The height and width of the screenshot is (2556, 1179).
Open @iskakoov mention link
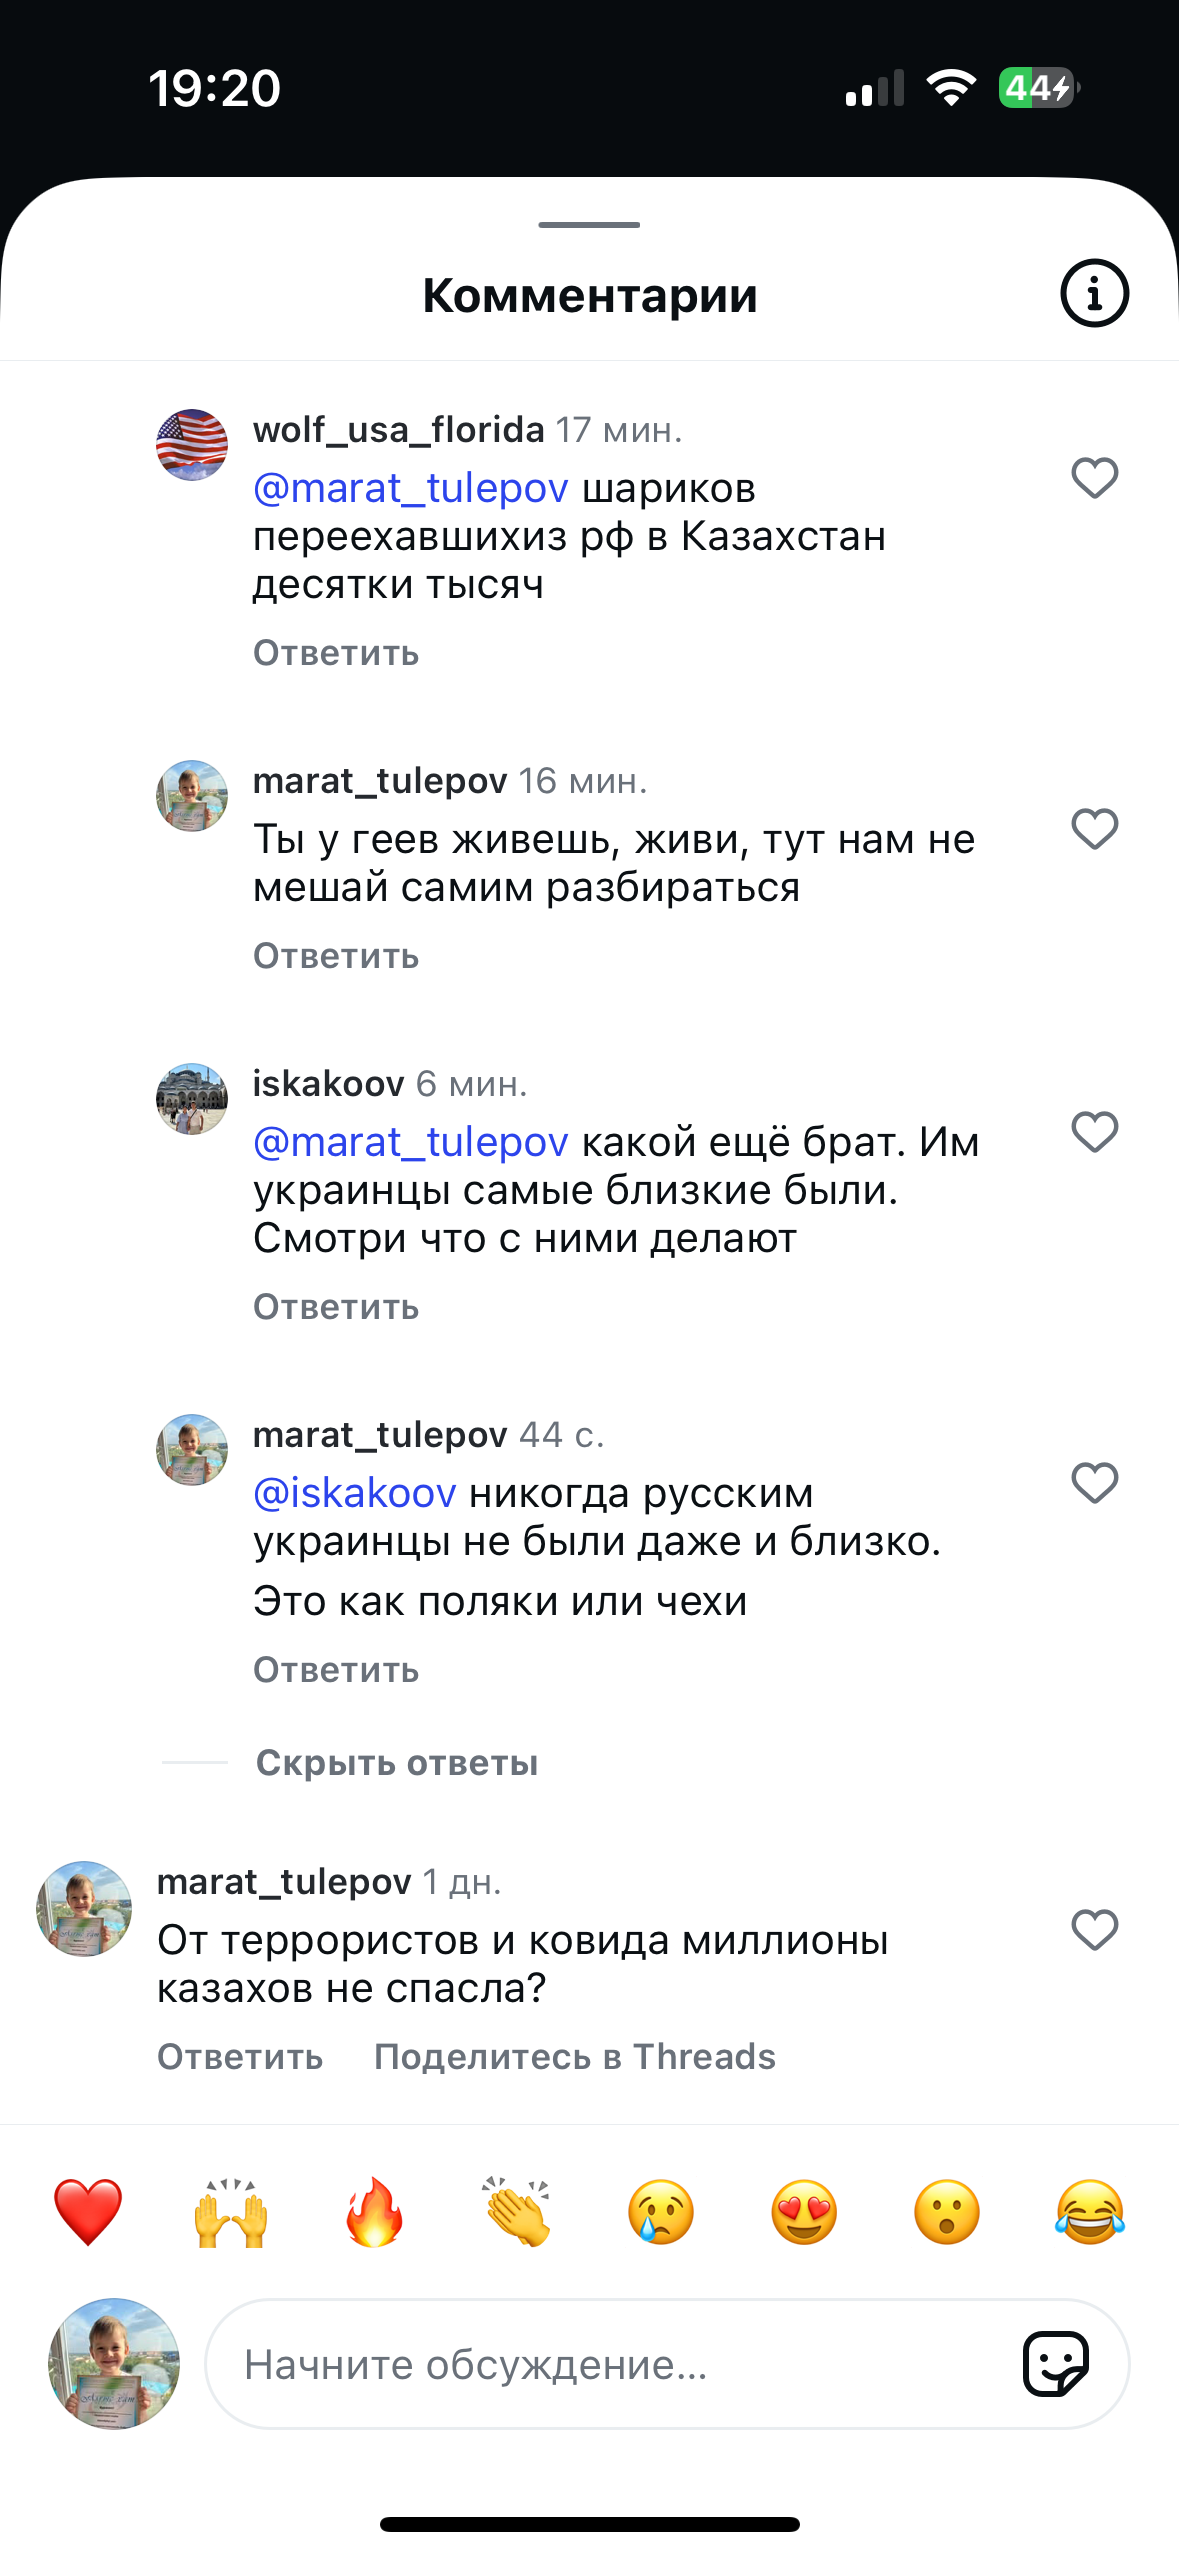tap(355, 1493)
